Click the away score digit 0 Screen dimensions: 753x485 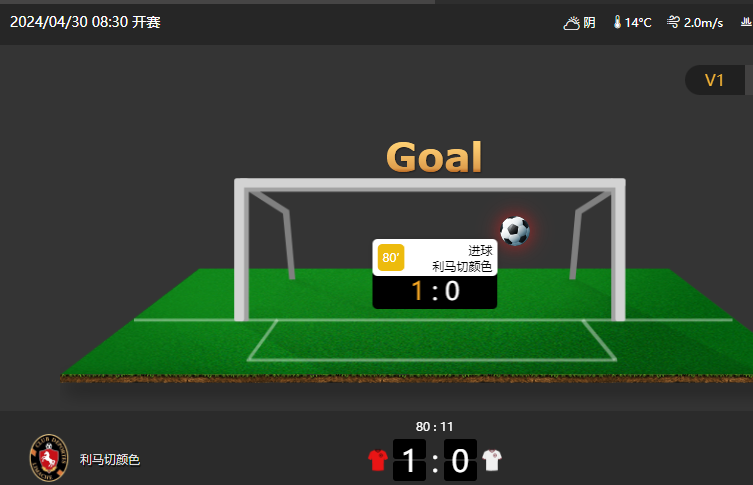[x=460, y=460]
